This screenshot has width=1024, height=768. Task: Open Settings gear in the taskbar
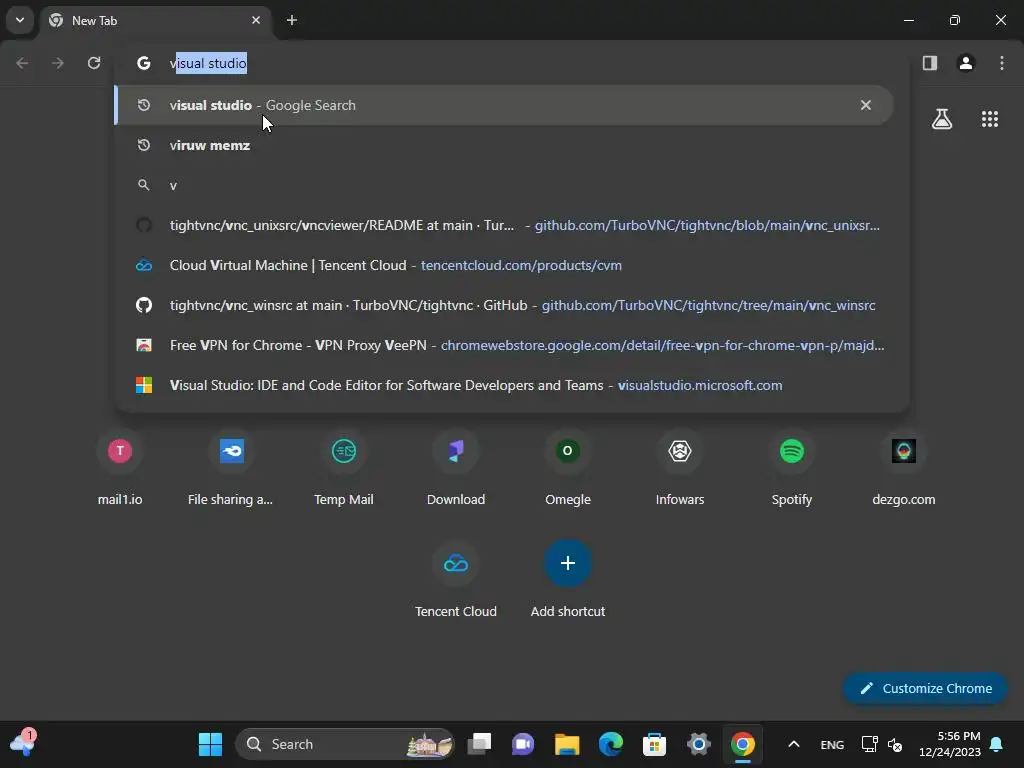(x=698, y=744)
